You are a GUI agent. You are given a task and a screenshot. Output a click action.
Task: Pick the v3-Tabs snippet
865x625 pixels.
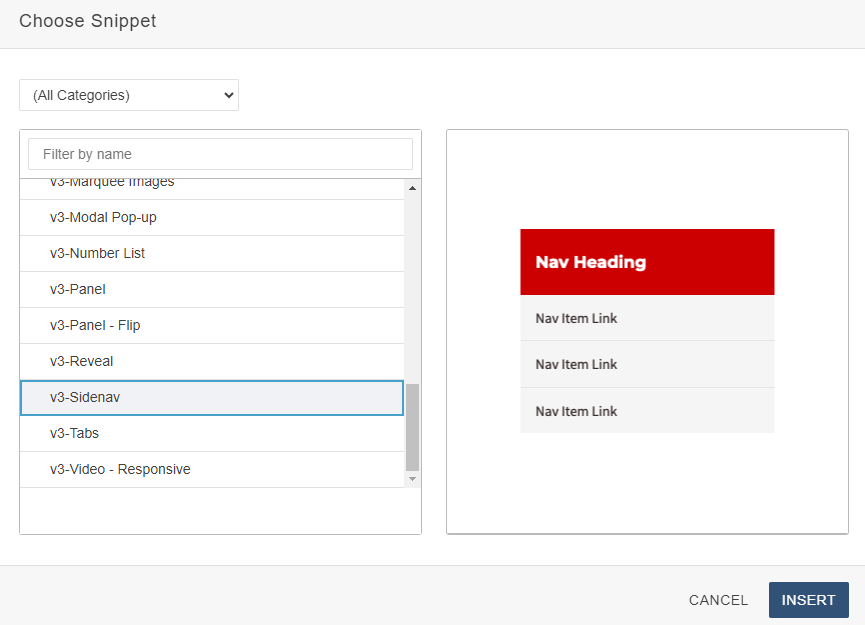click(74, 433)
